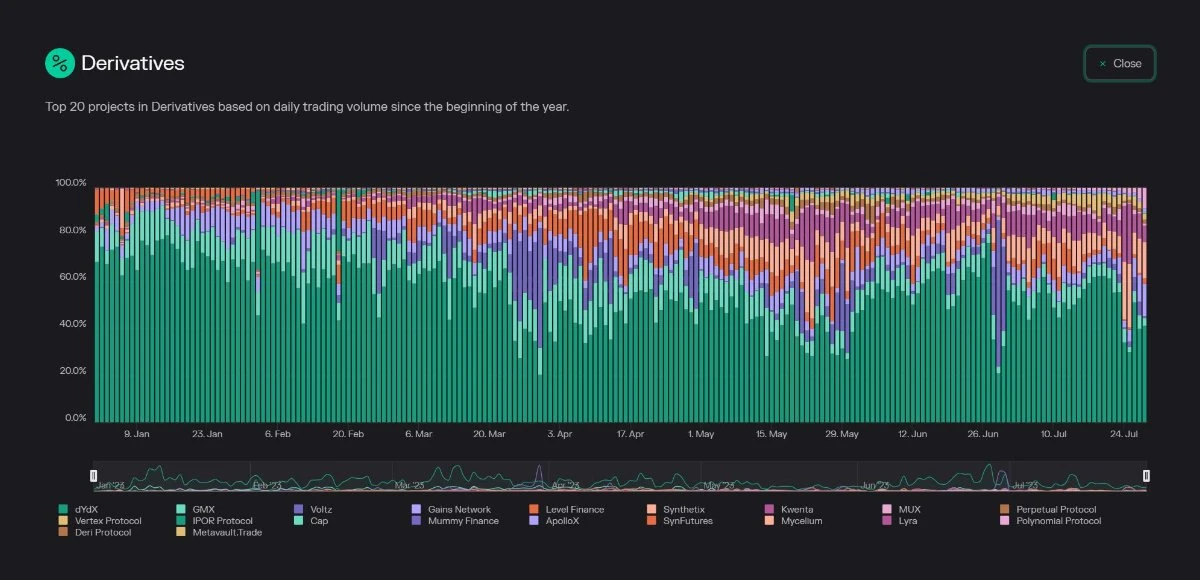Screen dimensions: 1200x580
Task: Click right handle of the time range slider
Action: (x=1146, y=476)
